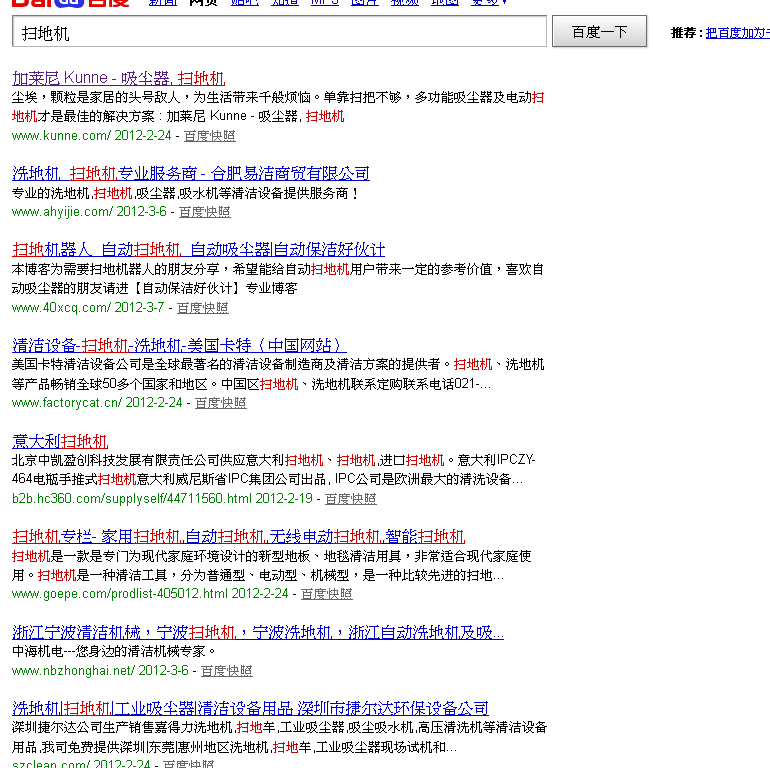The width and height of the screenshot is (770, 768).
Task: Open 百度快照 for www.factorycat.cn result
Action: (x=220, y=403)
